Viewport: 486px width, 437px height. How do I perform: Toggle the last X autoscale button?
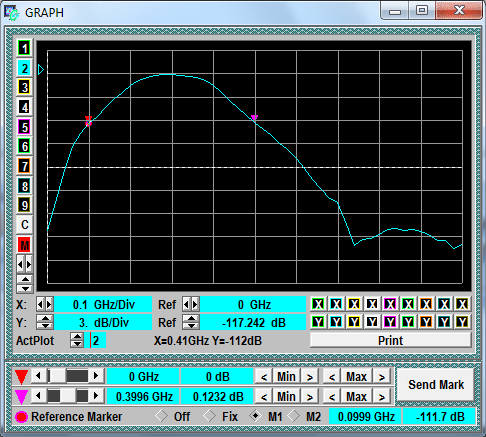click(x=462, y=304)
